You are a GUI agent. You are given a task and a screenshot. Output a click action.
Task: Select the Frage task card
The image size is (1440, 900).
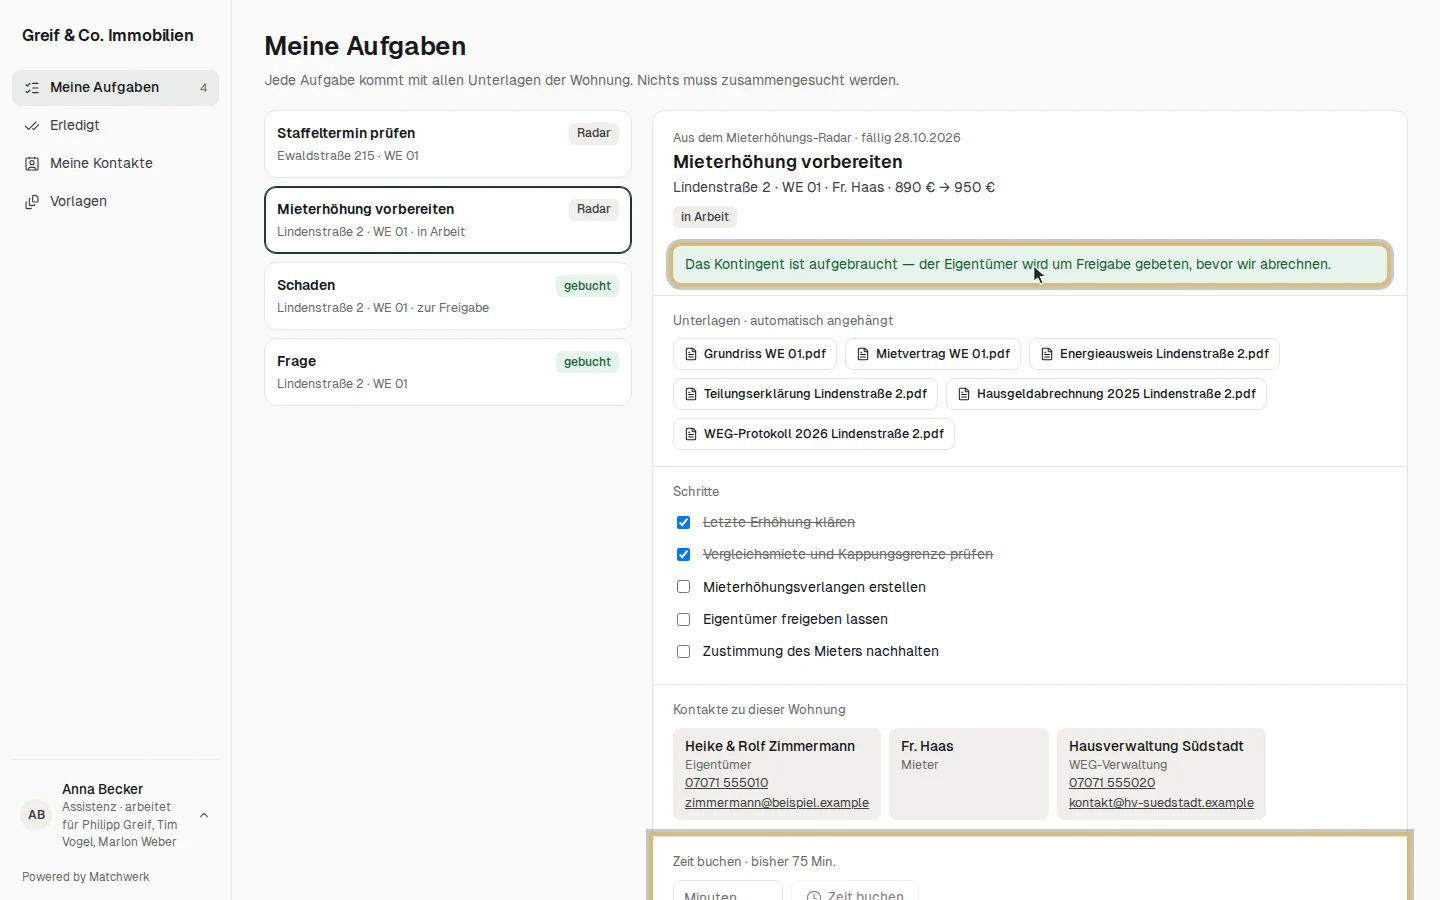tap(448, 372)
